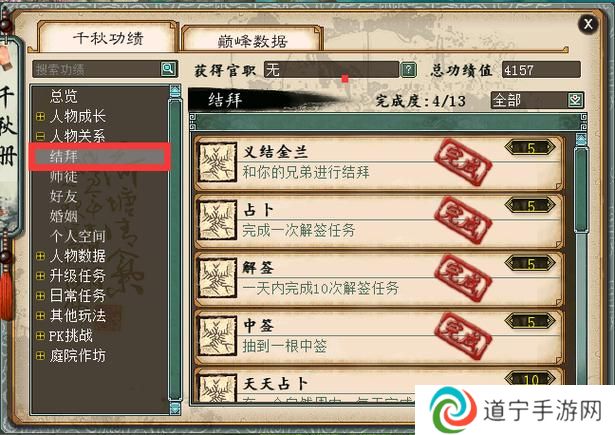Image resolution: width=615 pixels, height=435 pixels.
Task: Expand the 人物成长 category
Action: pos(40,116)
